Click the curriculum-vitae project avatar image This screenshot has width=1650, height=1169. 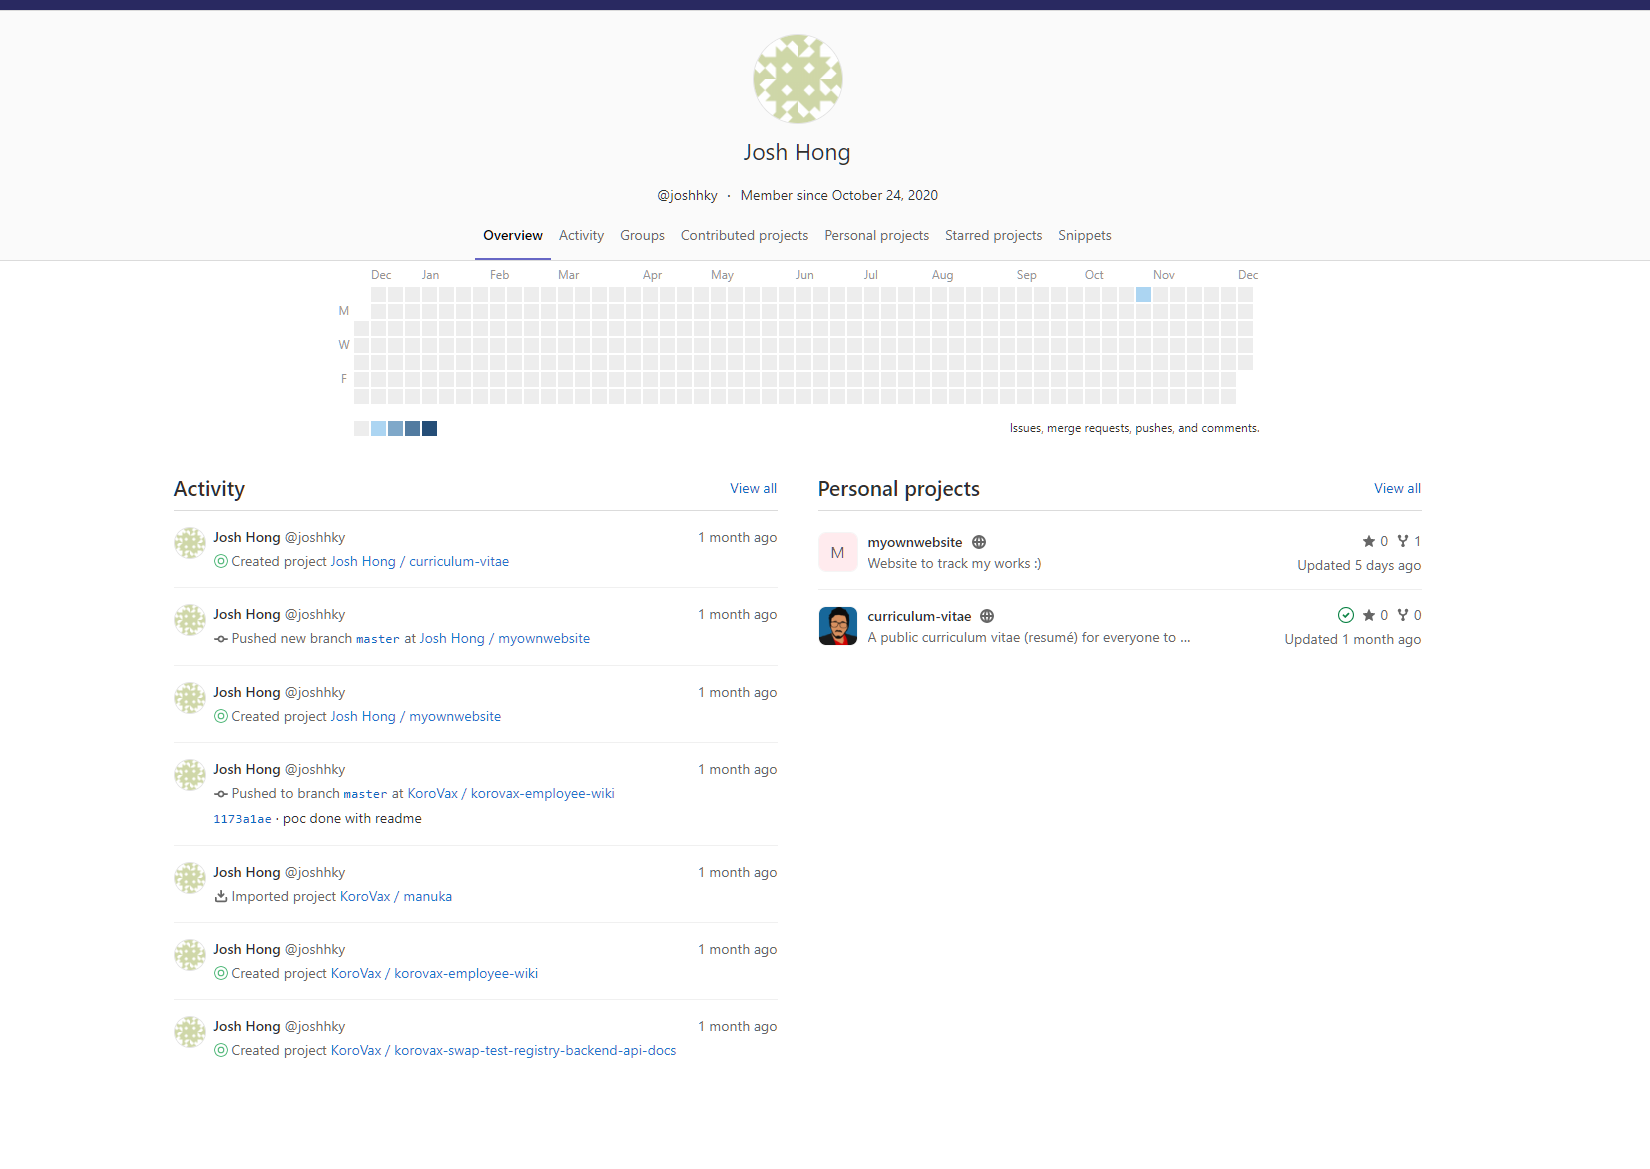coord(837,626)
